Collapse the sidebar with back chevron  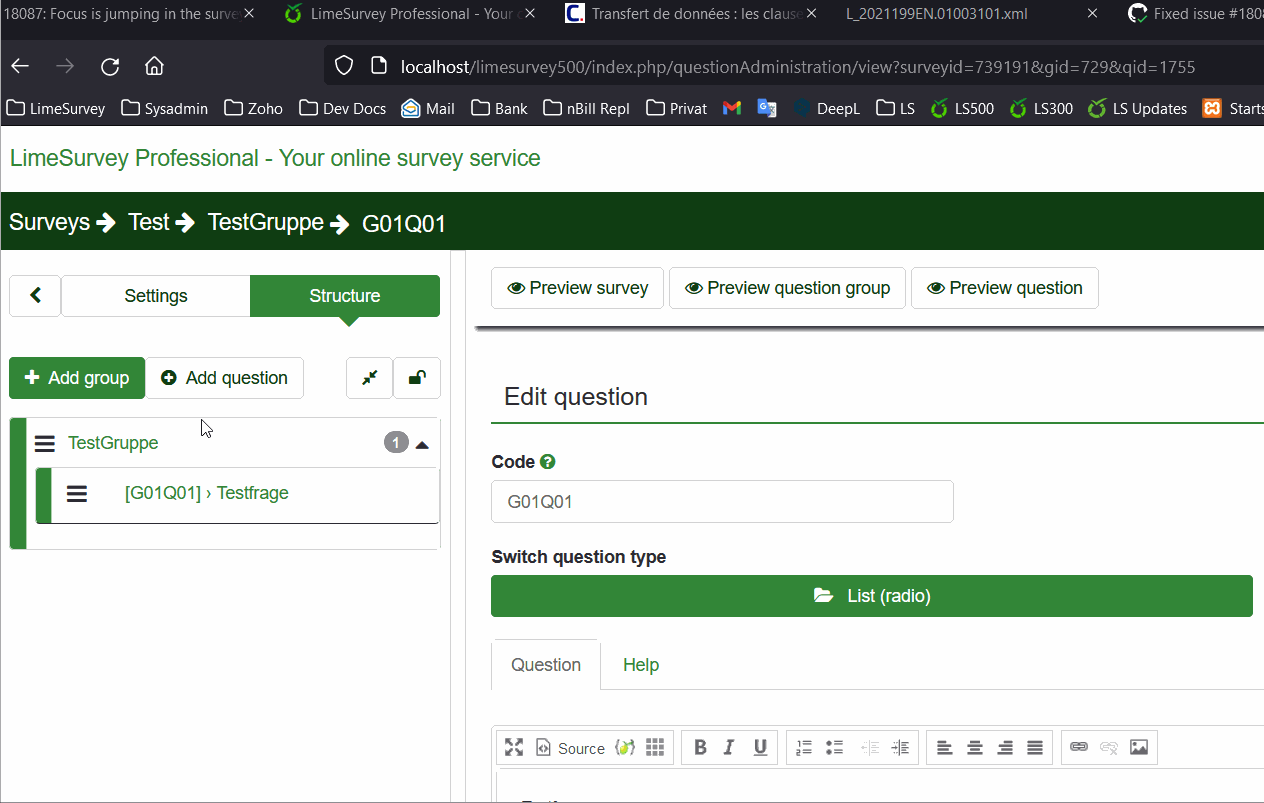[x=36, y=296]
